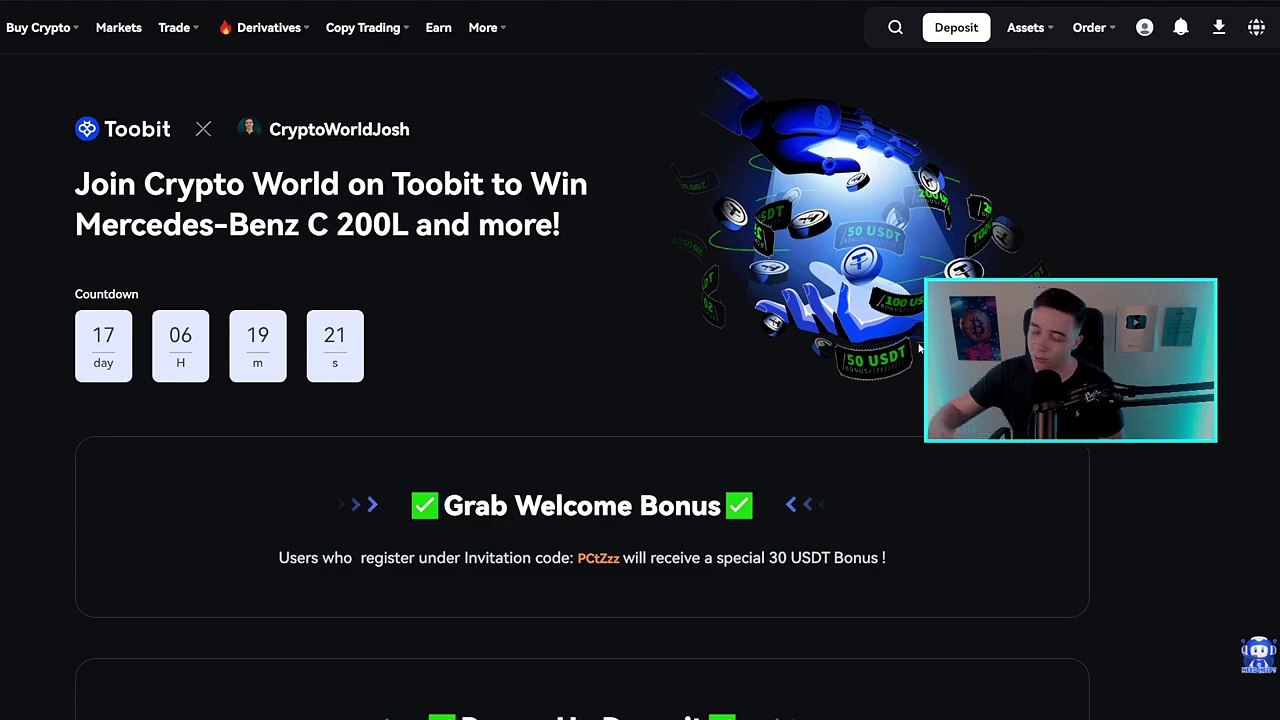Open the Earn menu item
Viewport: 1280px width, 720px height.
(438, 28)
